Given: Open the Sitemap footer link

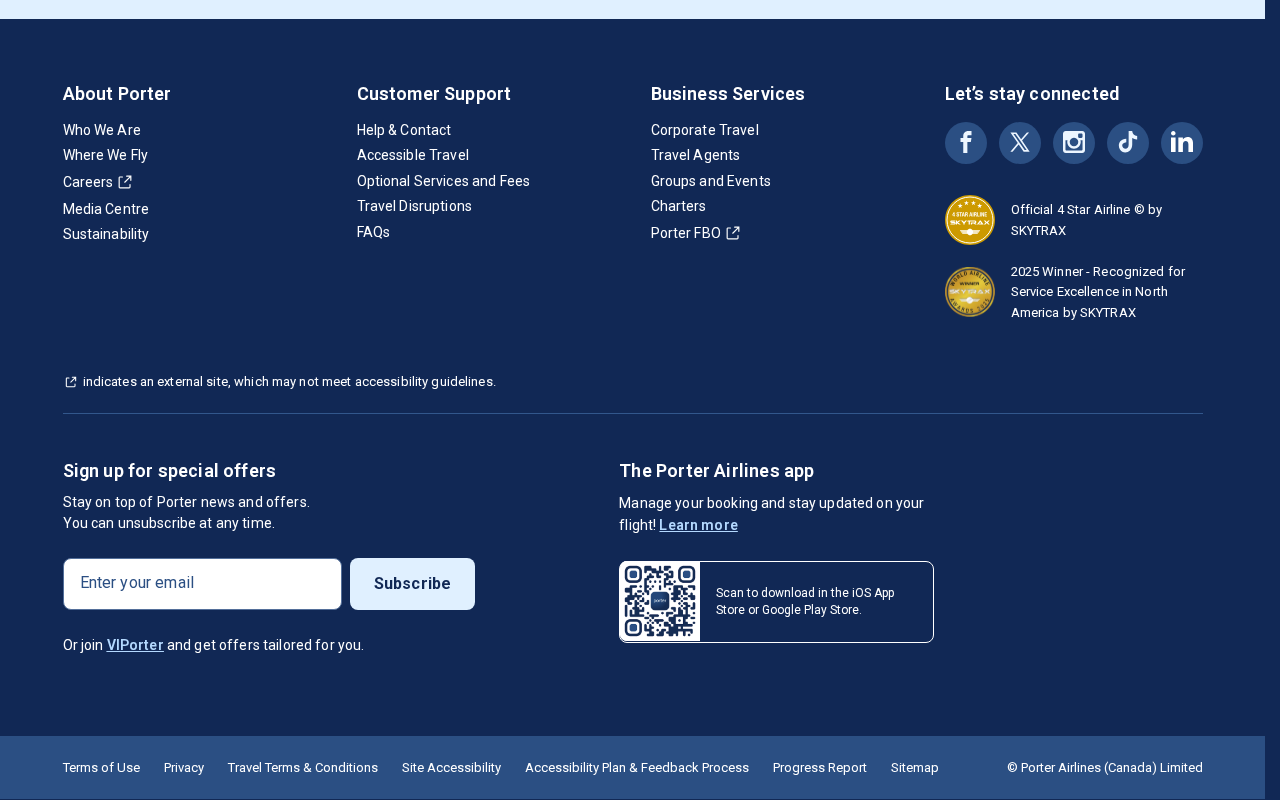Looking at the screenshot, I should click(915, 768).
